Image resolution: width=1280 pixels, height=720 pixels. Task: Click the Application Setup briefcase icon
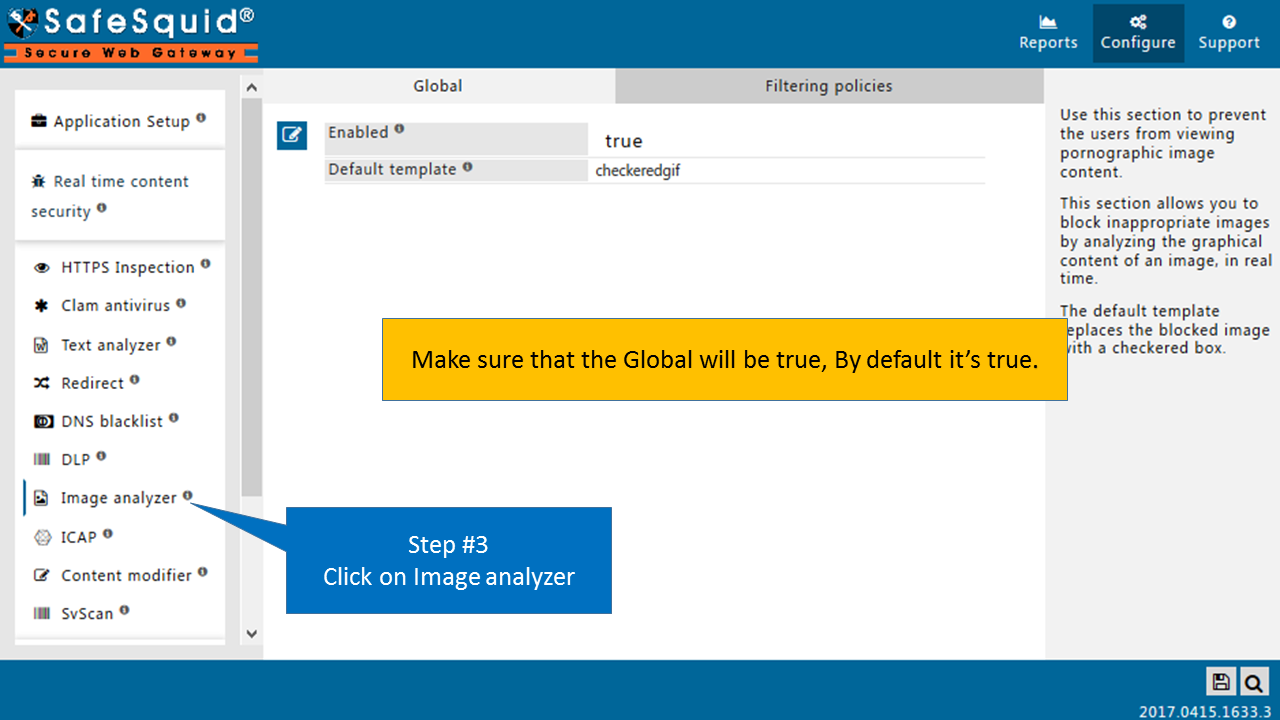pos(39,121)
